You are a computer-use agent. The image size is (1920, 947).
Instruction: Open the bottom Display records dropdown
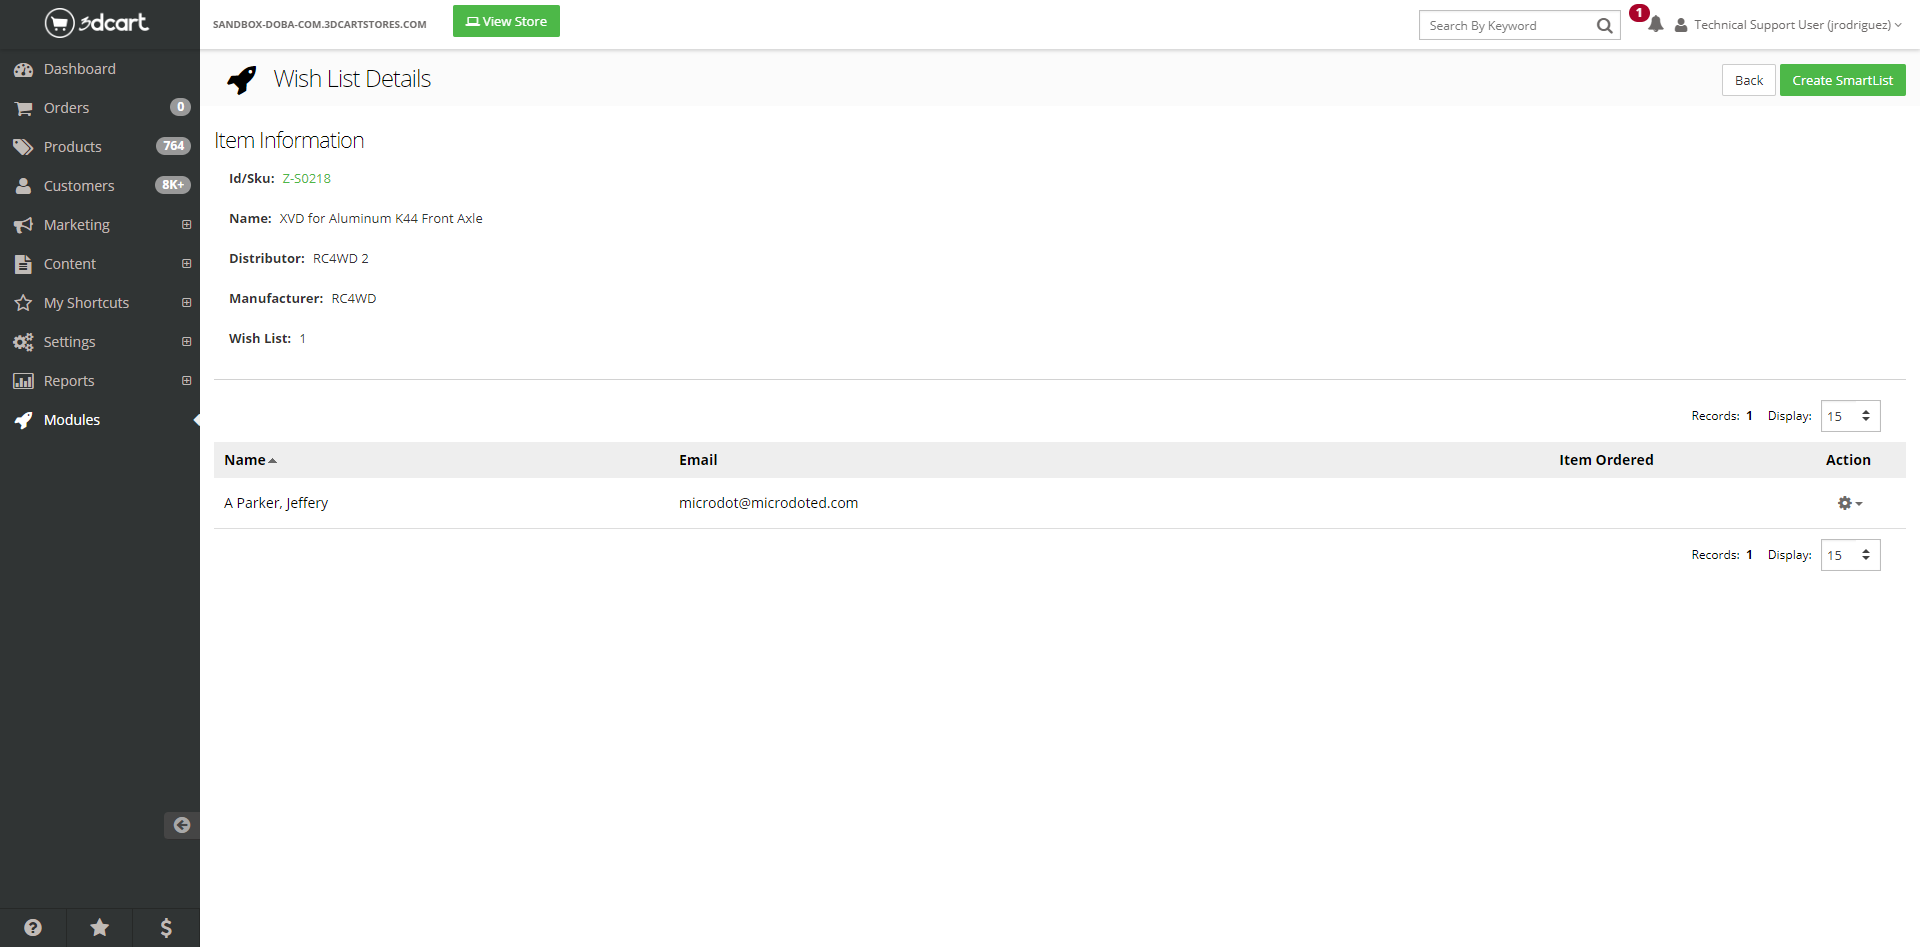coord(1849,555)
